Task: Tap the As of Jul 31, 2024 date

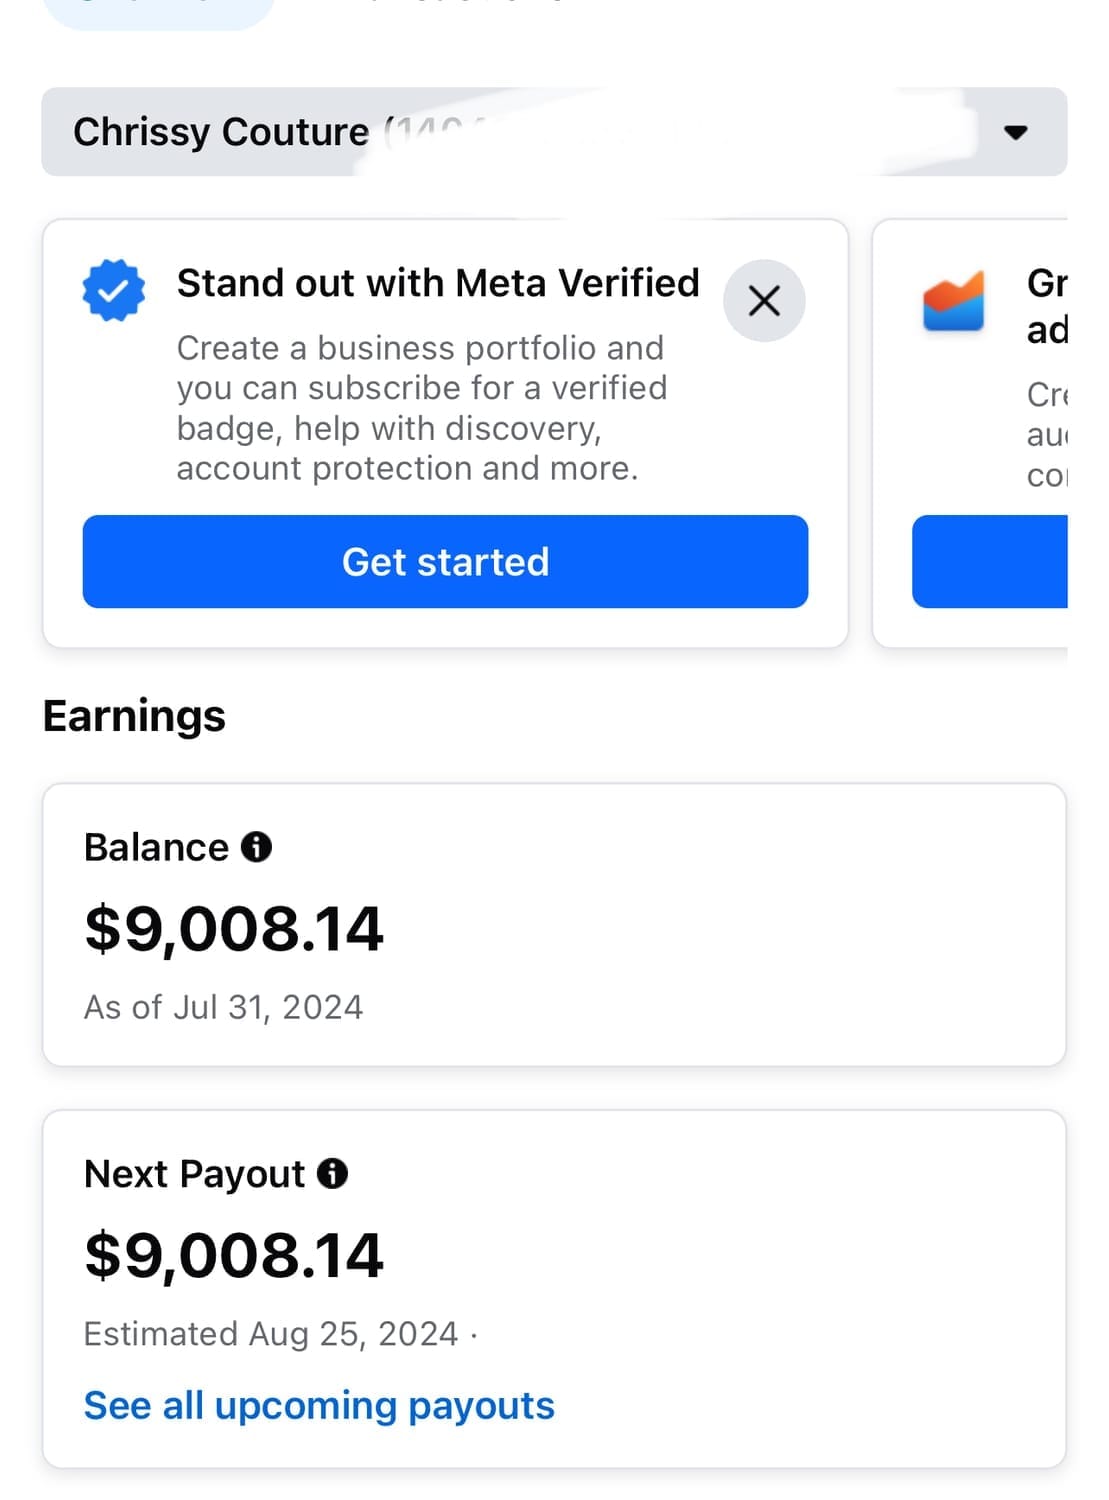Action: tap(223, 1007)
